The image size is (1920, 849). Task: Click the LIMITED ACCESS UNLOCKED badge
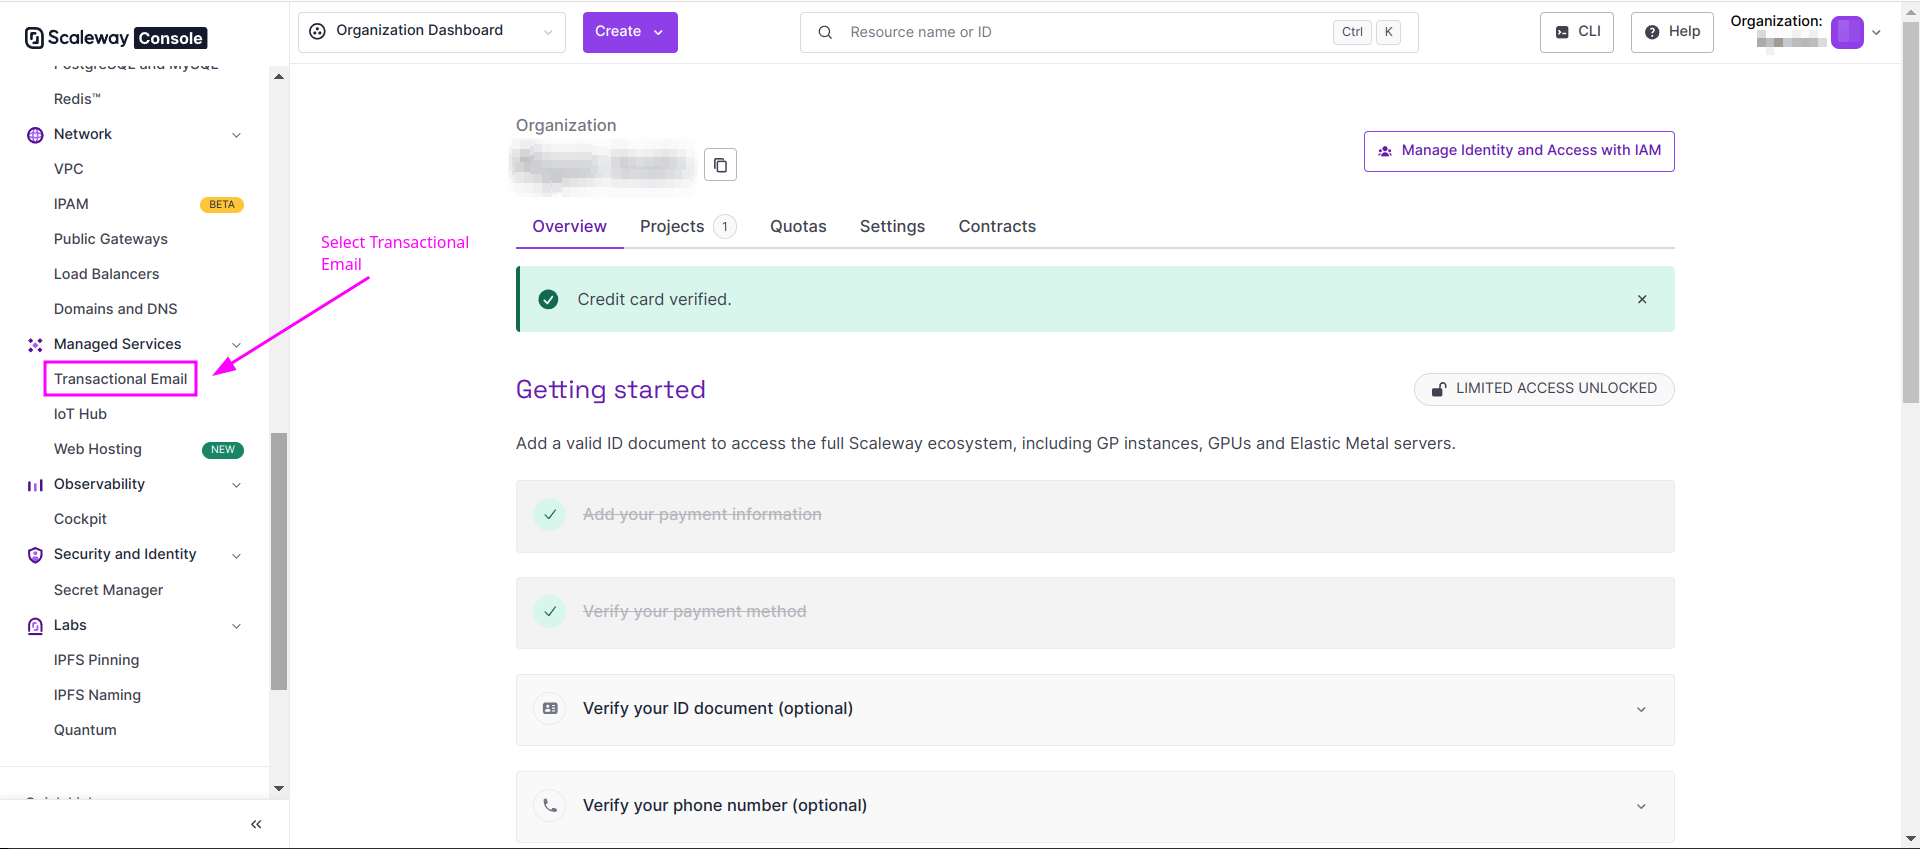(x=1544, y=389)
